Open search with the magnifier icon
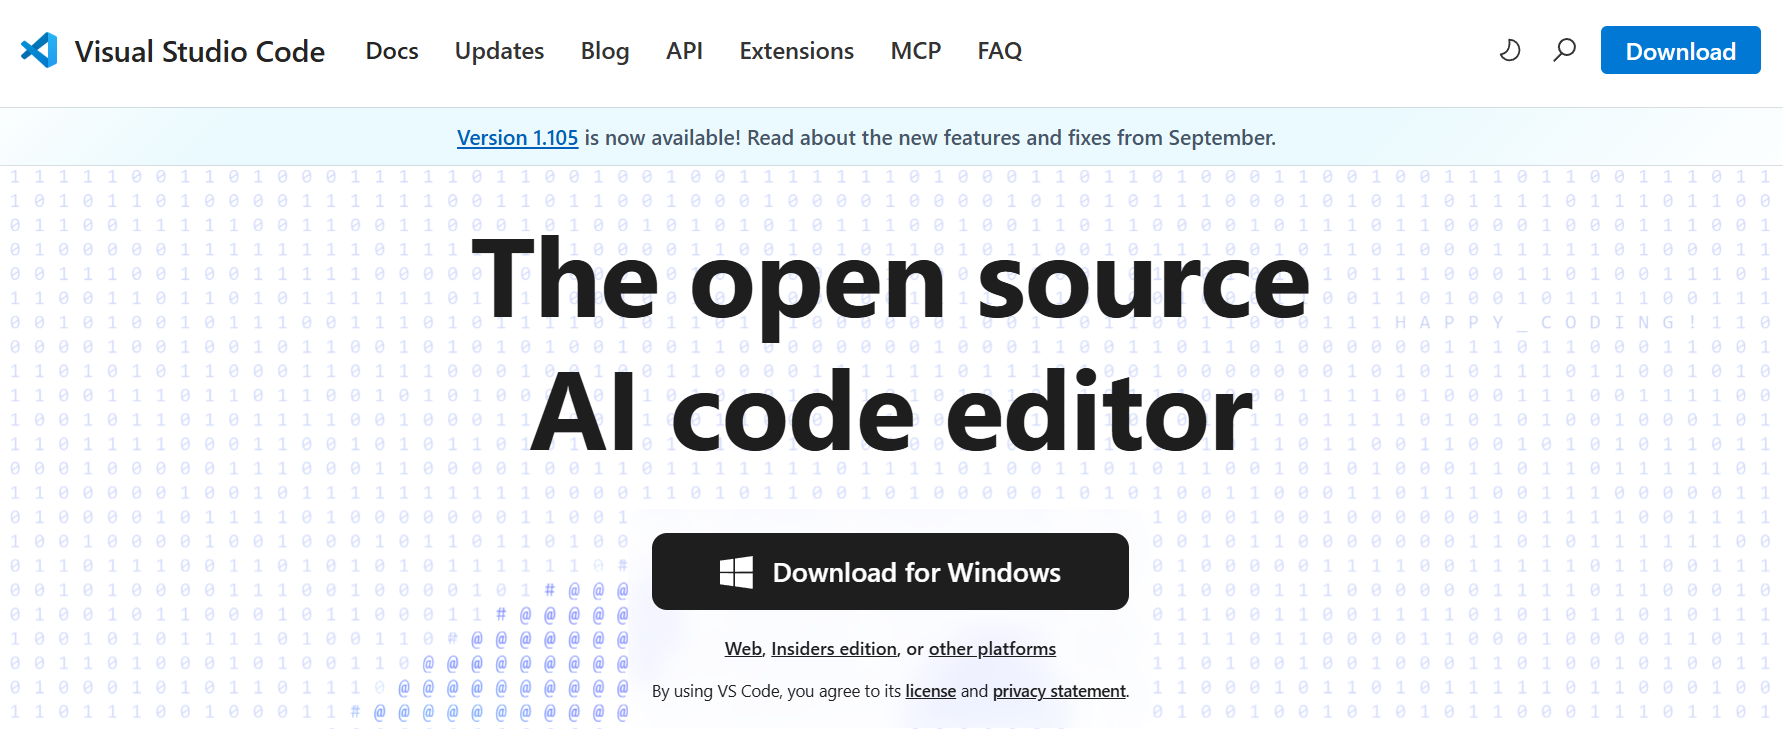 (x=1564, y=50)
